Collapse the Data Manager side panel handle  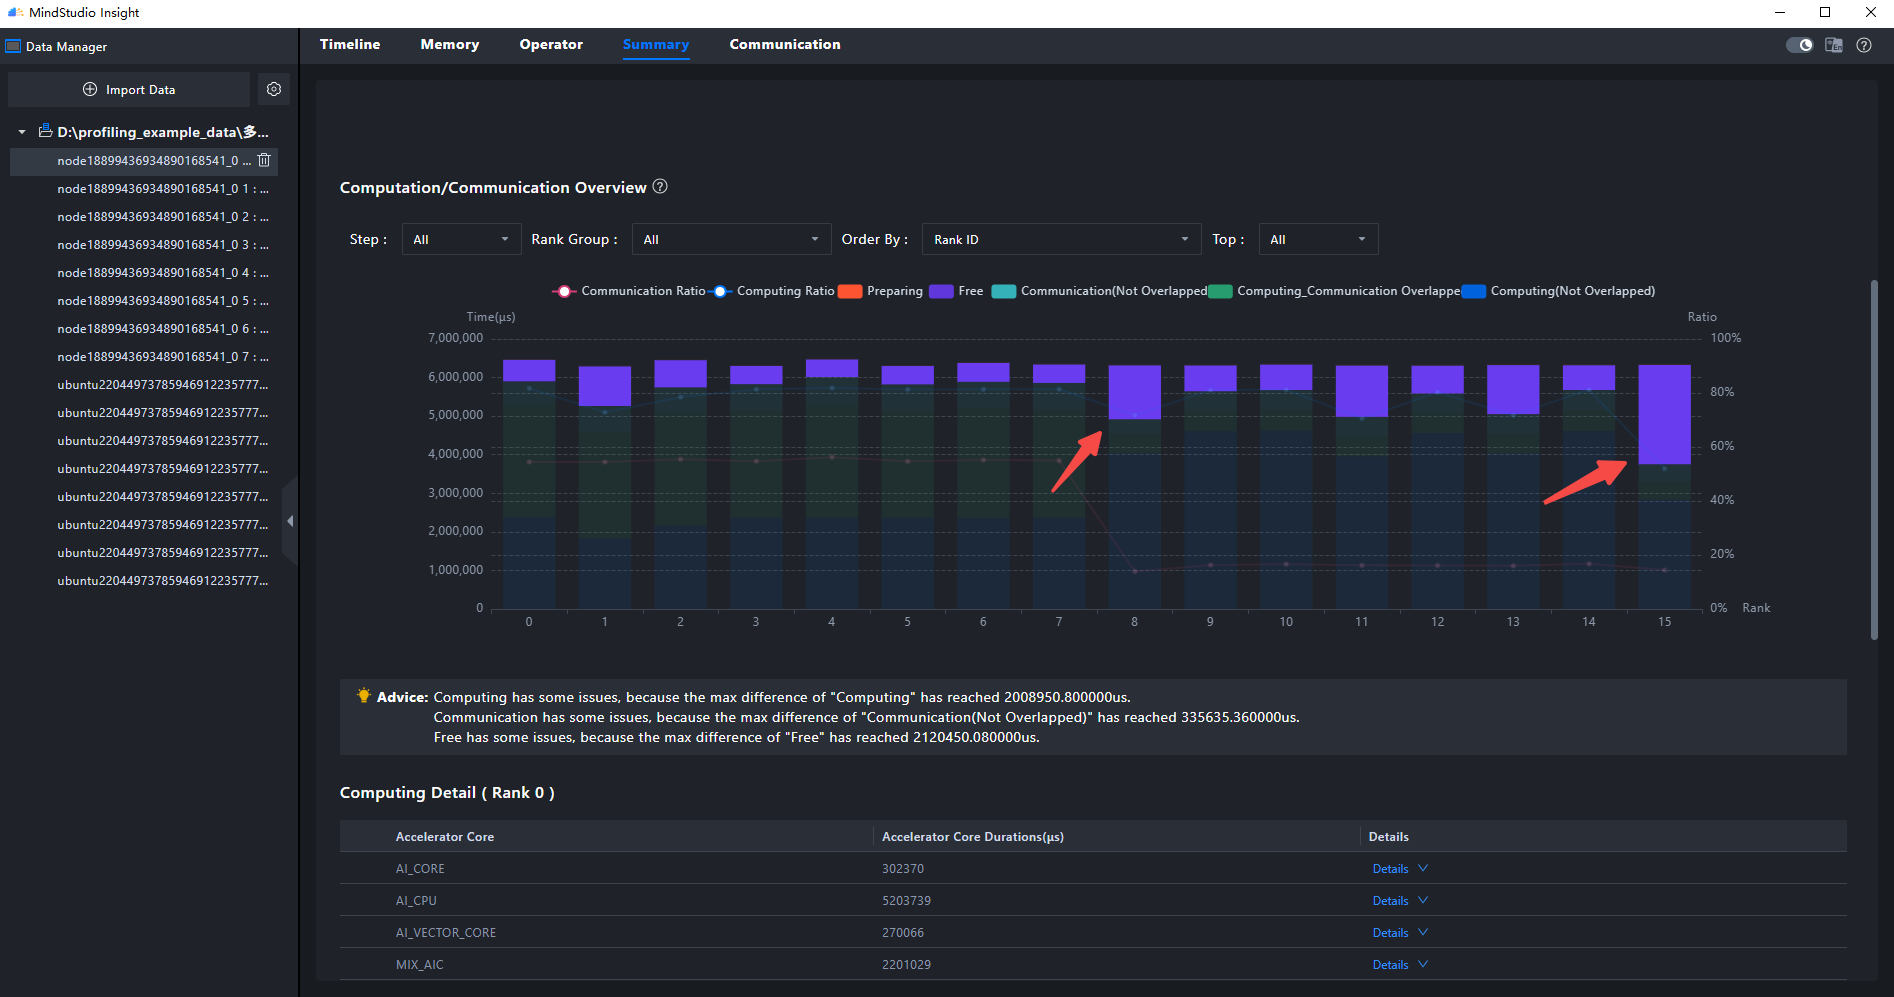pos(290,521)
